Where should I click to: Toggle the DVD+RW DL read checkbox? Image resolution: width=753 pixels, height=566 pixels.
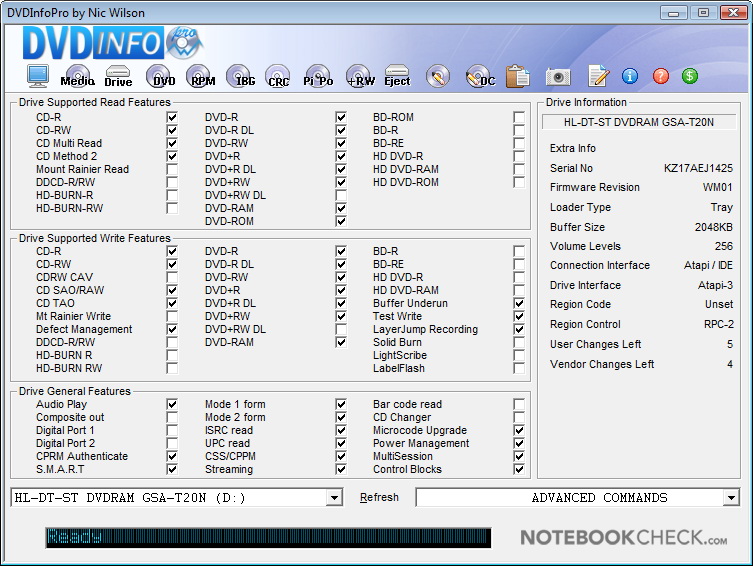(x=341, y=195)
